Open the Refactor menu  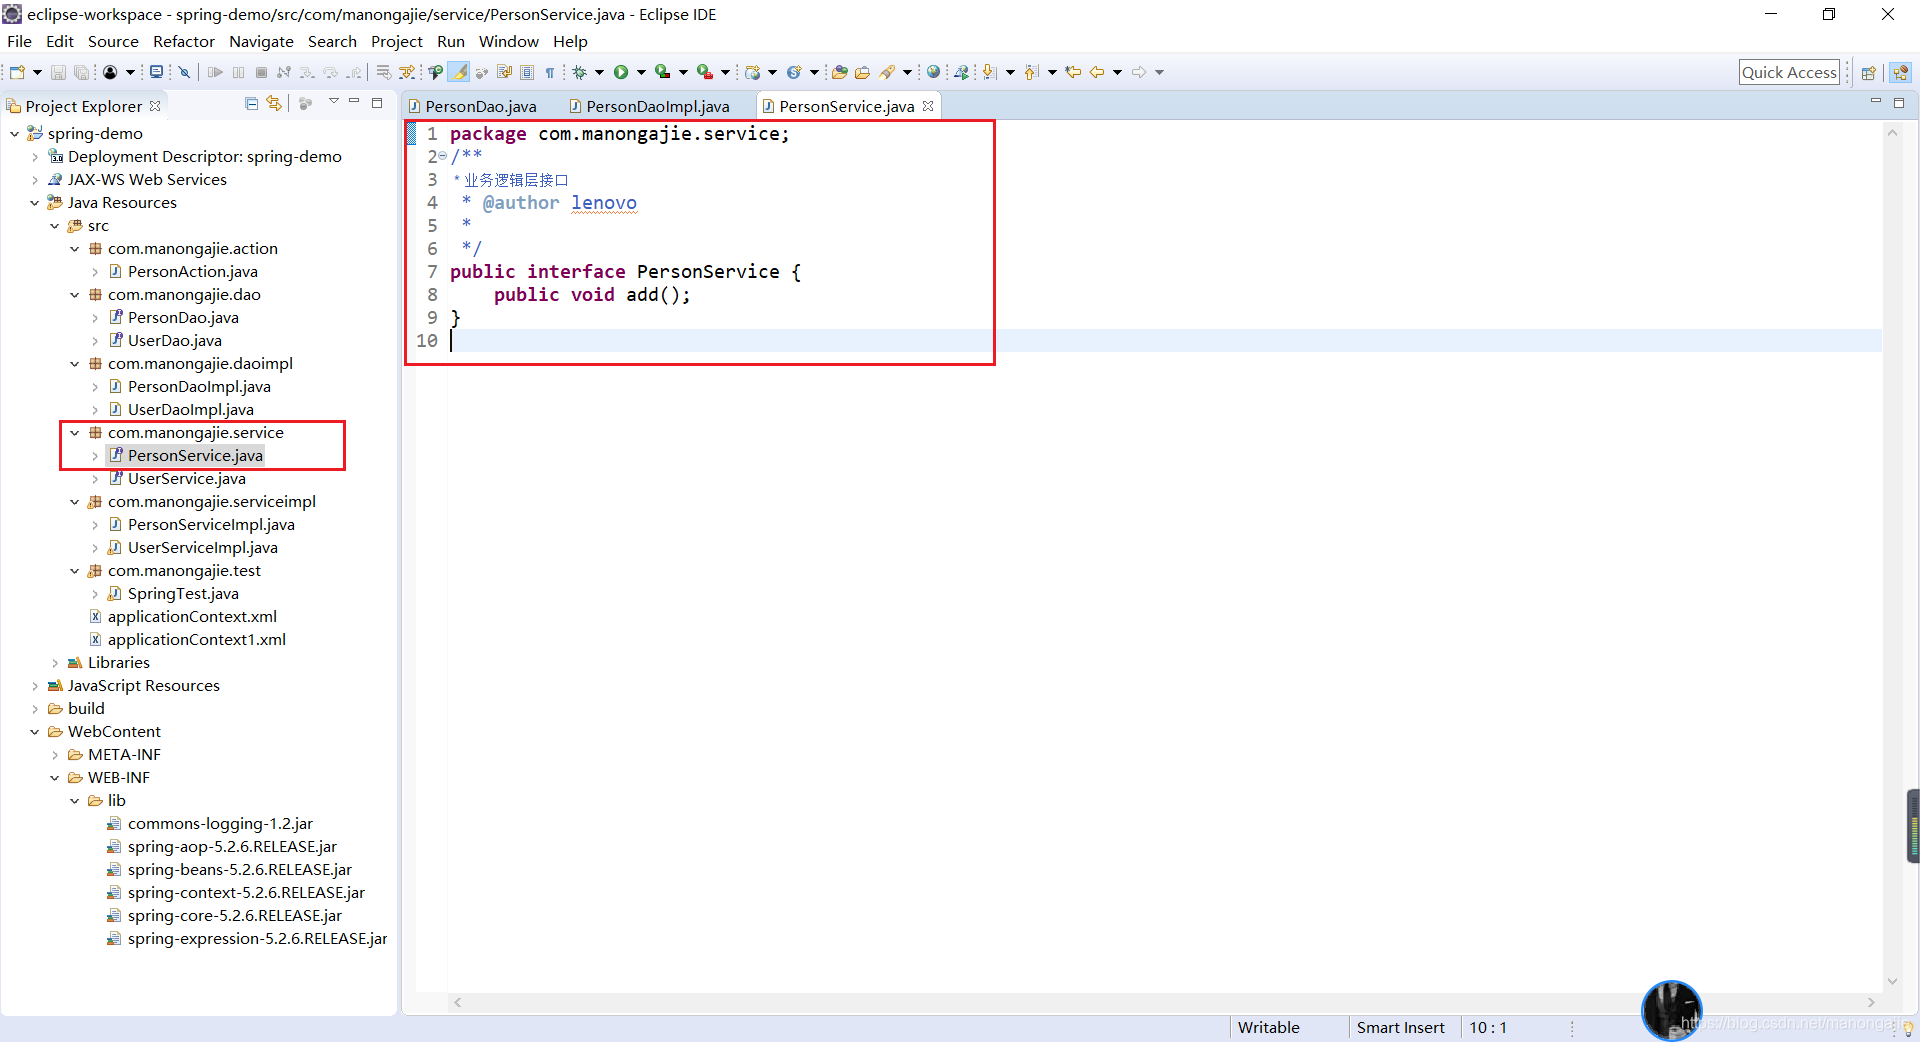pyautogui.click(x=184, y=41)
